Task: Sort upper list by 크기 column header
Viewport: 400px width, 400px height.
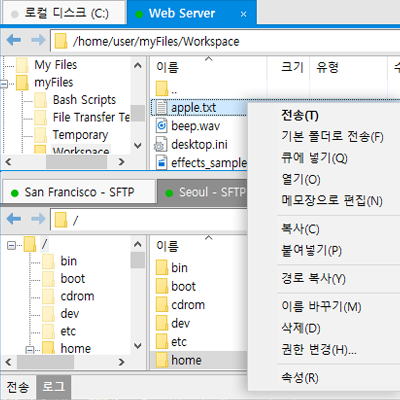Action: pos(288,67)
